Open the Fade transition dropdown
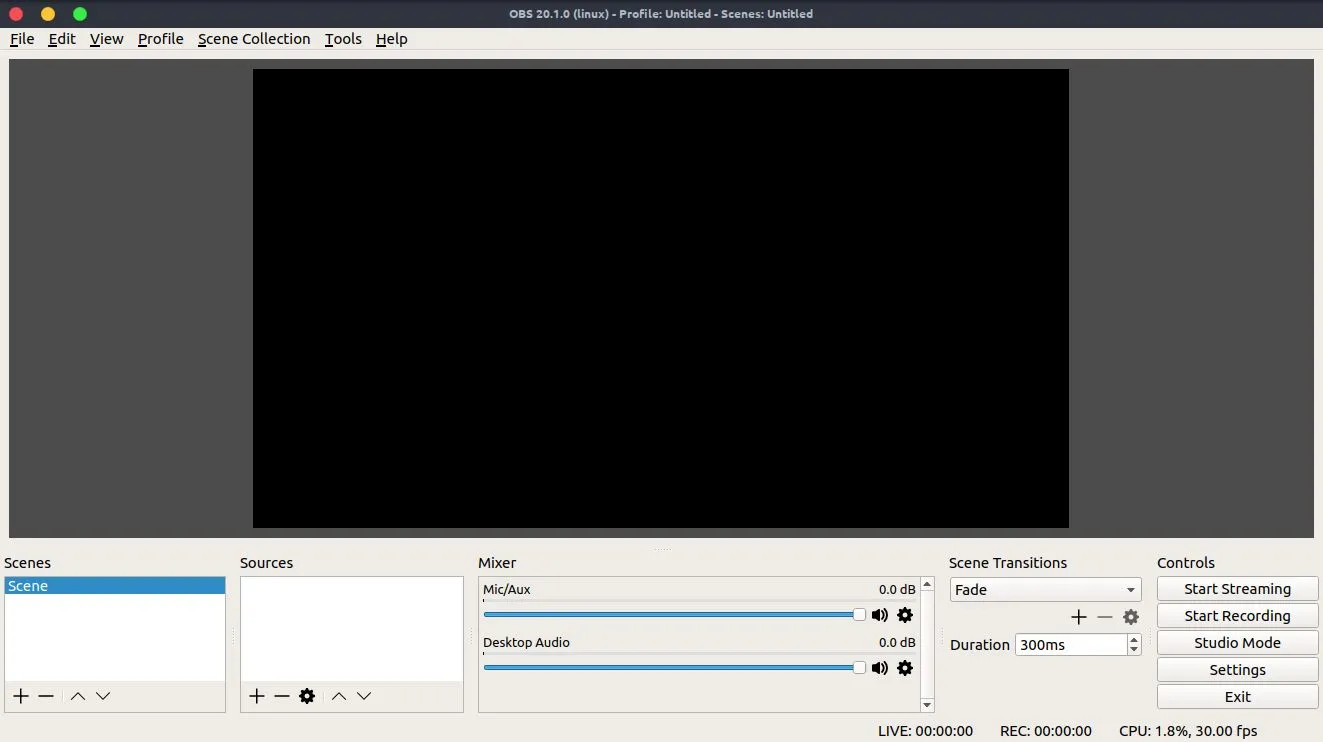This screenshot has height=742, width=1323. coord(1044,589)
